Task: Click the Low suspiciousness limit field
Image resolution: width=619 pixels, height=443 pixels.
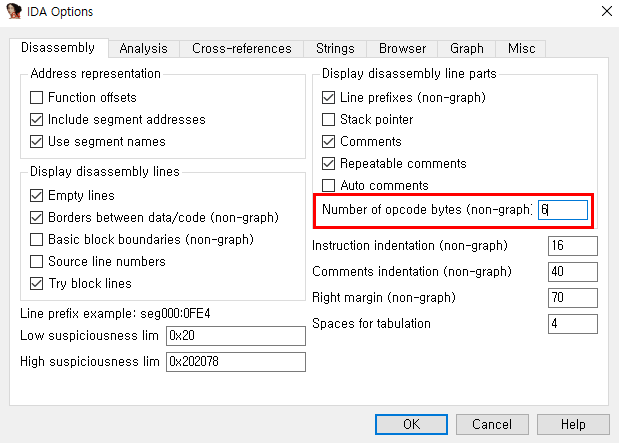Action: (x=236, y=336)
